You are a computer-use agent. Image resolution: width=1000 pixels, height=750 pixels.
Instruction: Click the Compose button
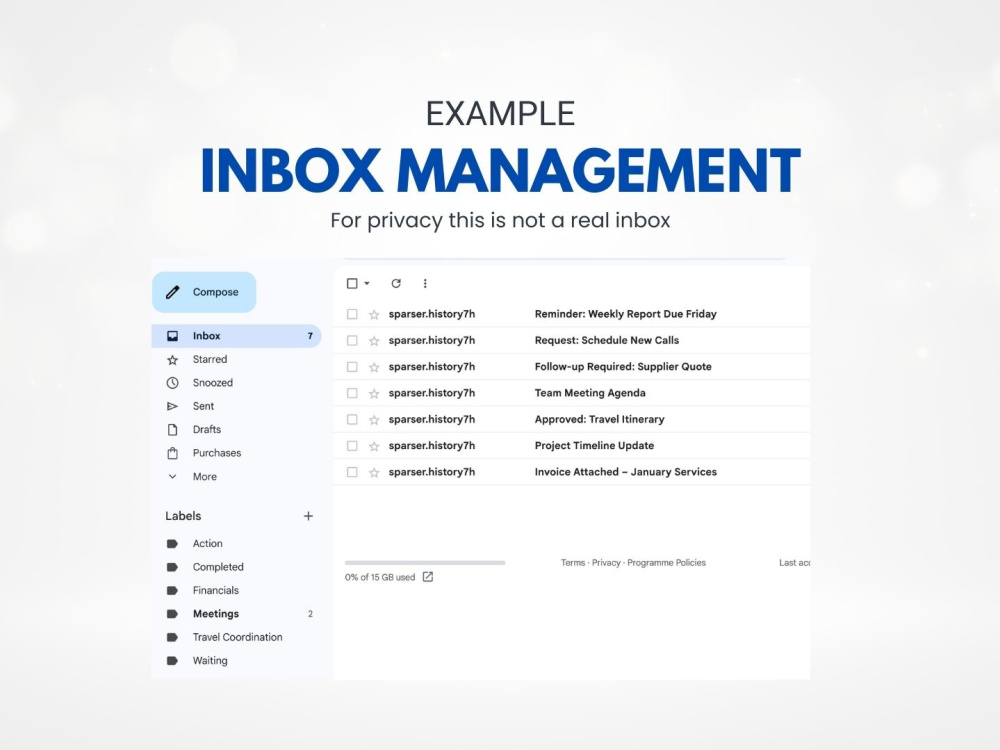pos(204,292)
